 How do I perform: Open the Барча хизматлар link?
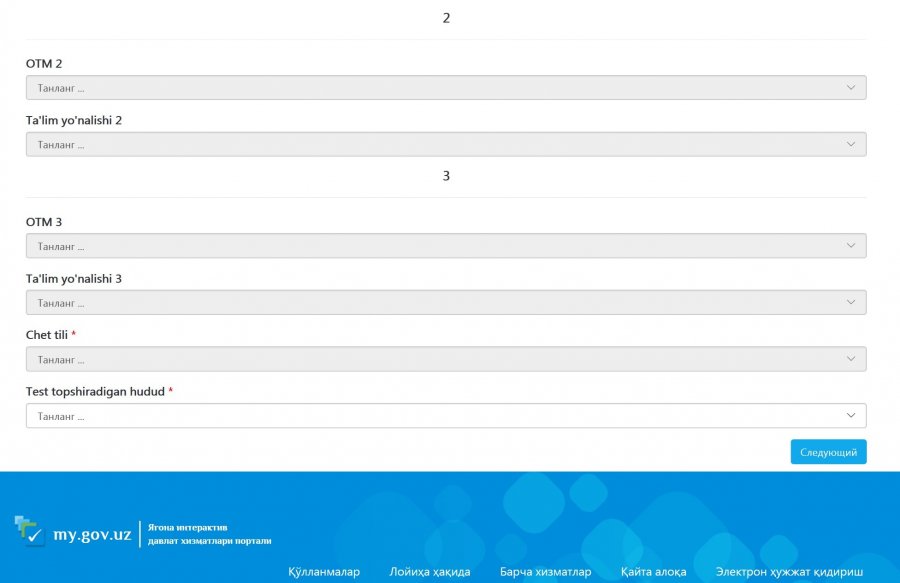545,572
